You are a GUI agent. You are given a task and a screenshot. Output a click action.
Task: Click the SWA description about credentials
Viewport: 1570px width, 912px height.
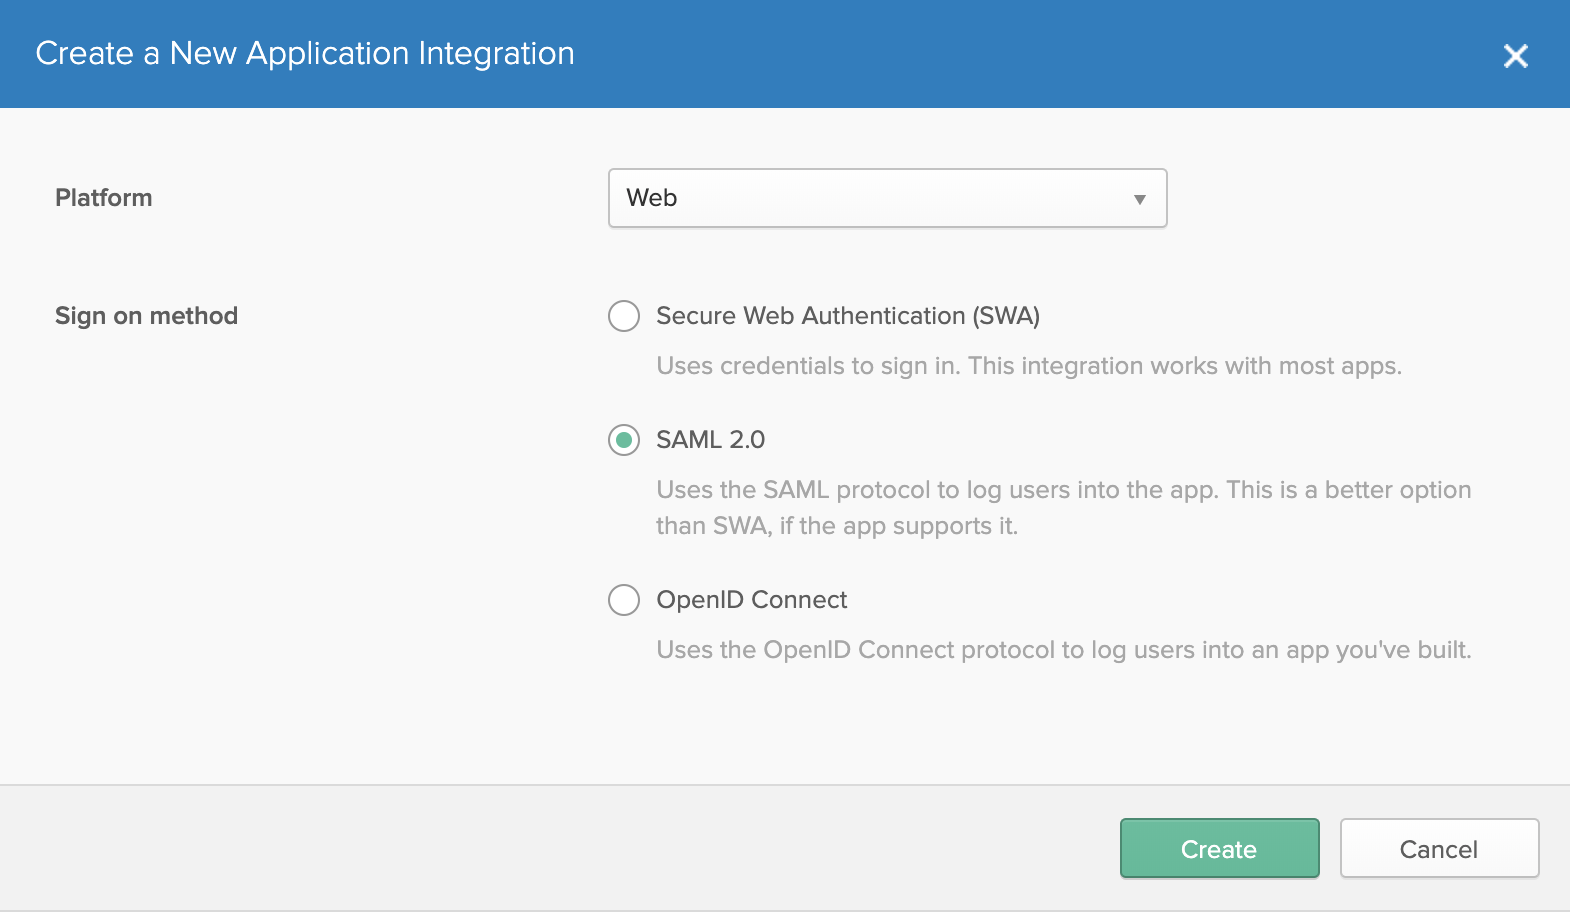1028,366
